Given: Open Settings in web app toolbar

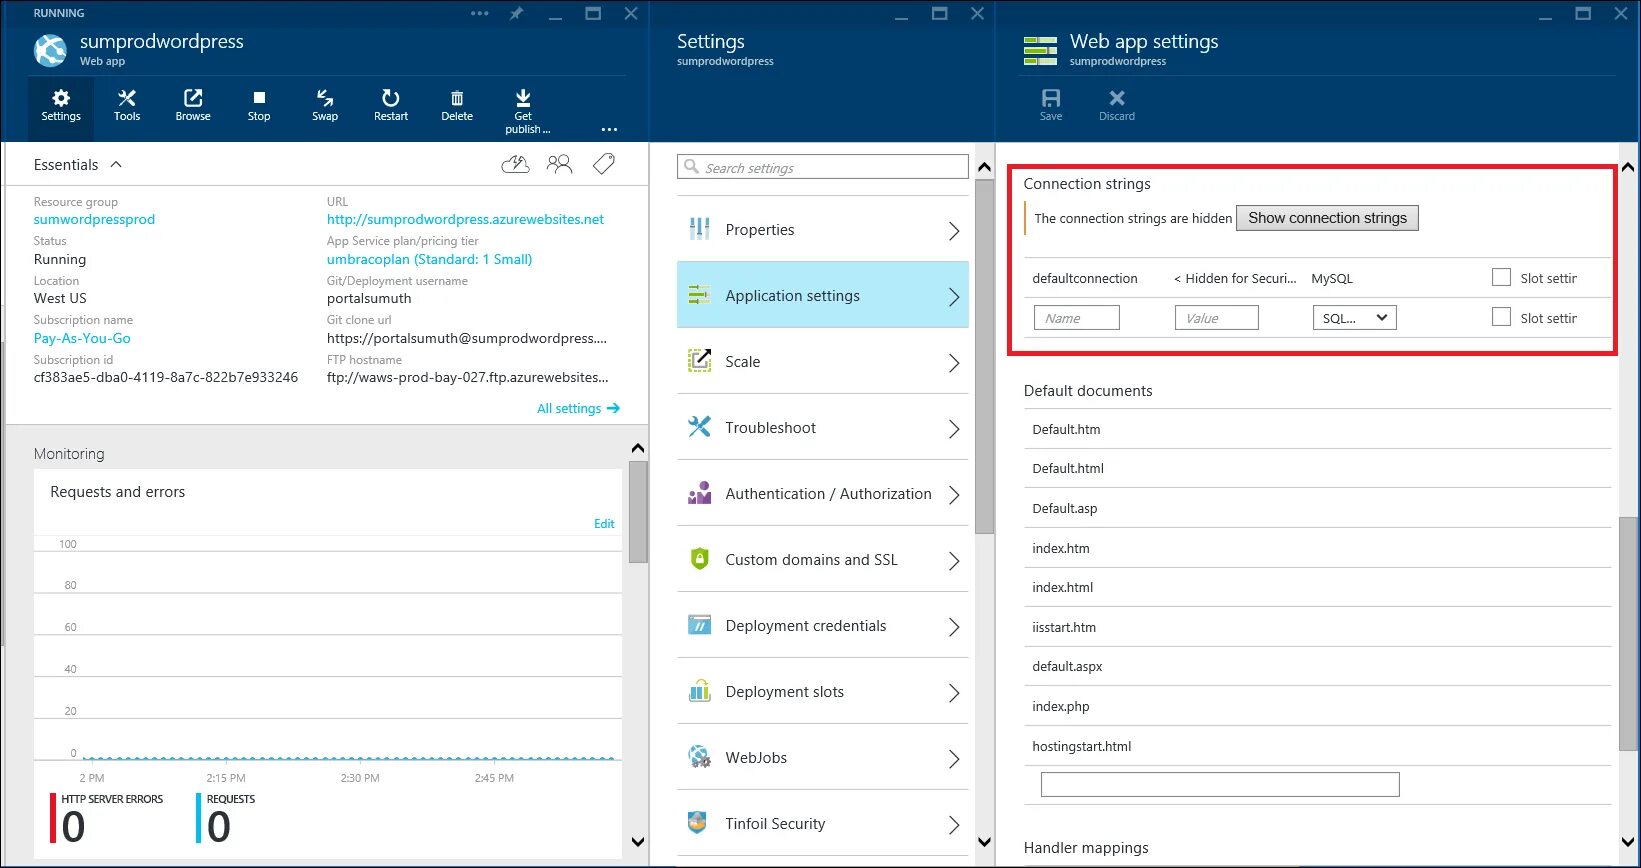Looking at the screenshot, I should click(61, 105).
